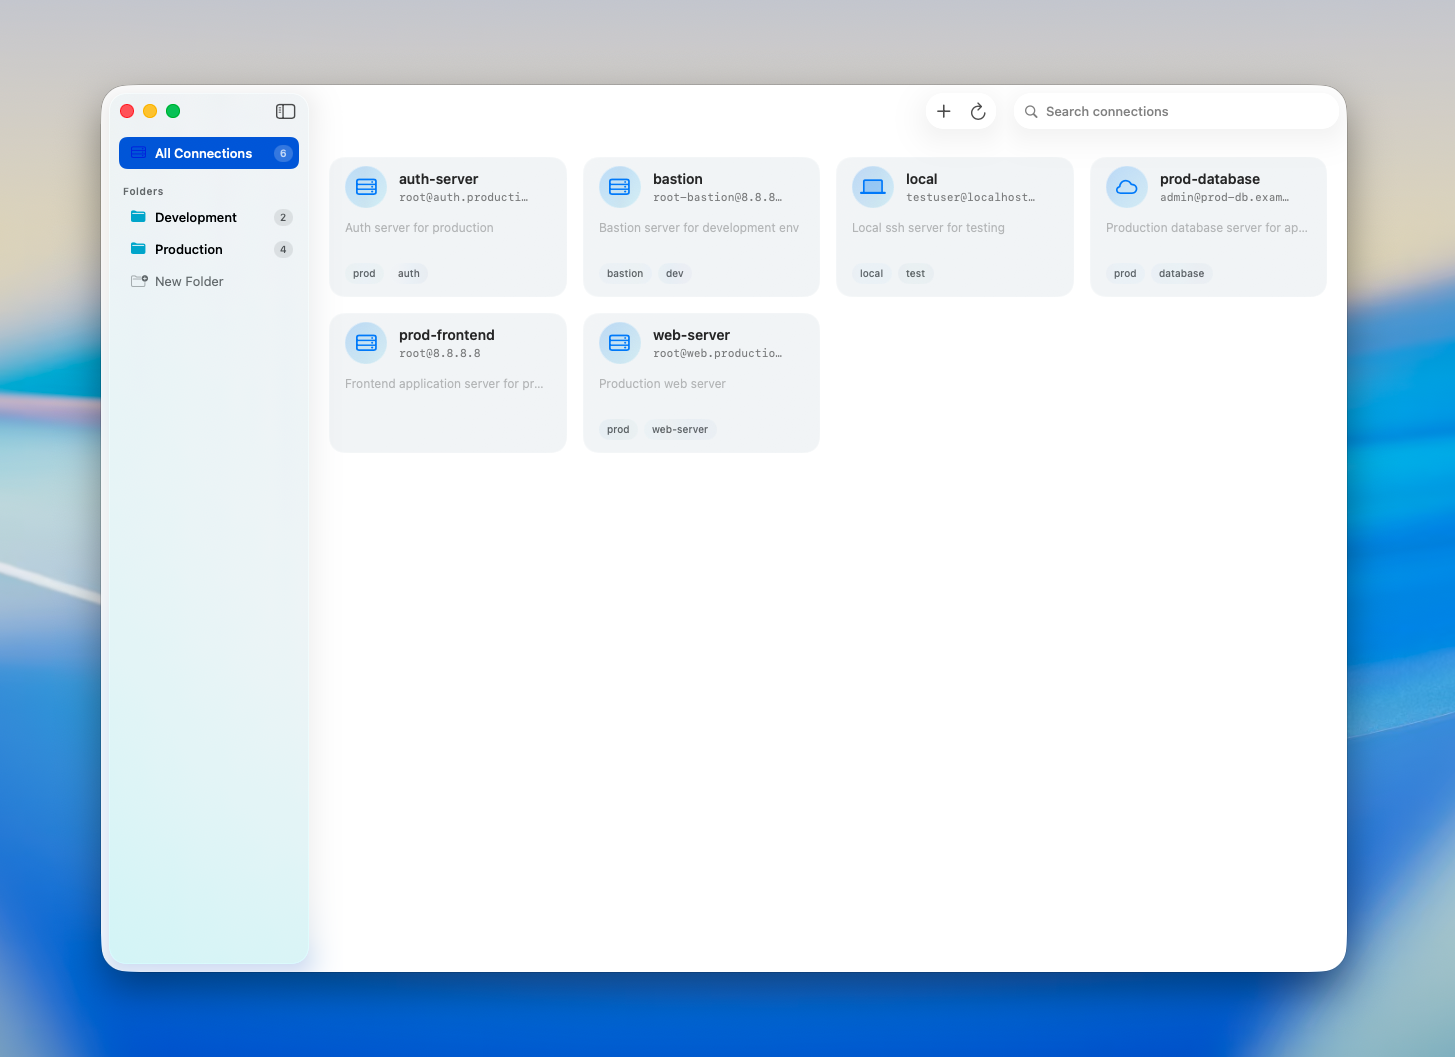
Task: Click the All Connections count badge
Action: pyautogui.click(x=283, y=153)
